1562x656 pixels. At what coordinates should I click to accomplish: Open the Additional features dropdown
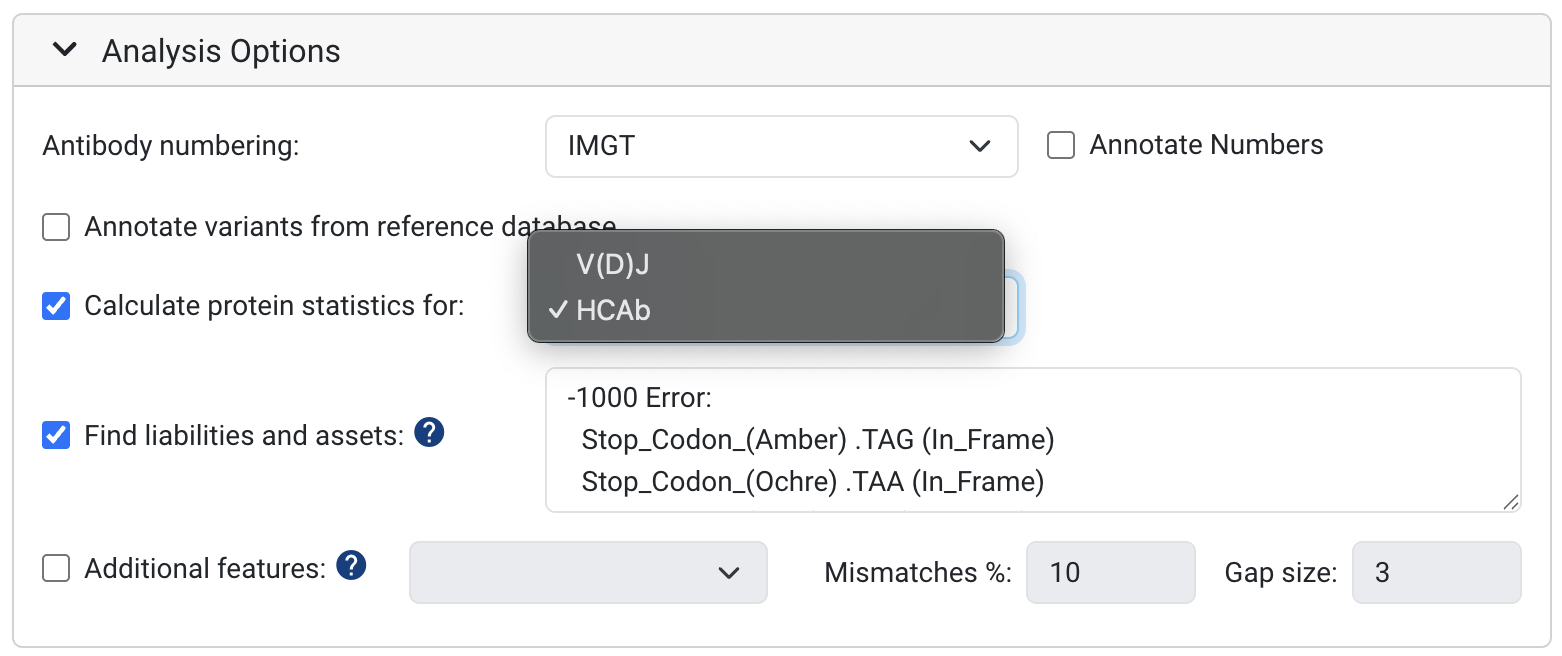tap(588, 572)
